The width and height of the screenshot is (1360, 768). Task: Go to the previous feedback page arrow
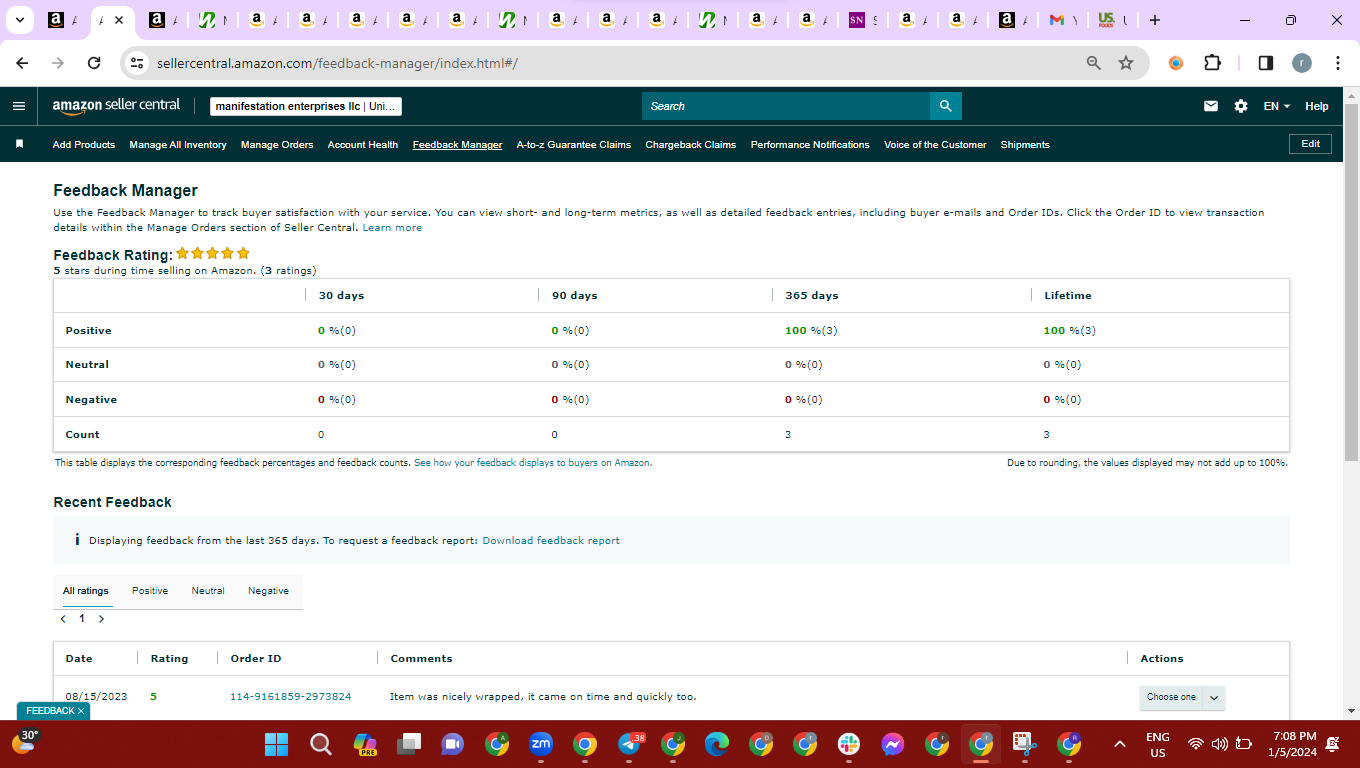pyautogui.click(x=63, y=619)
